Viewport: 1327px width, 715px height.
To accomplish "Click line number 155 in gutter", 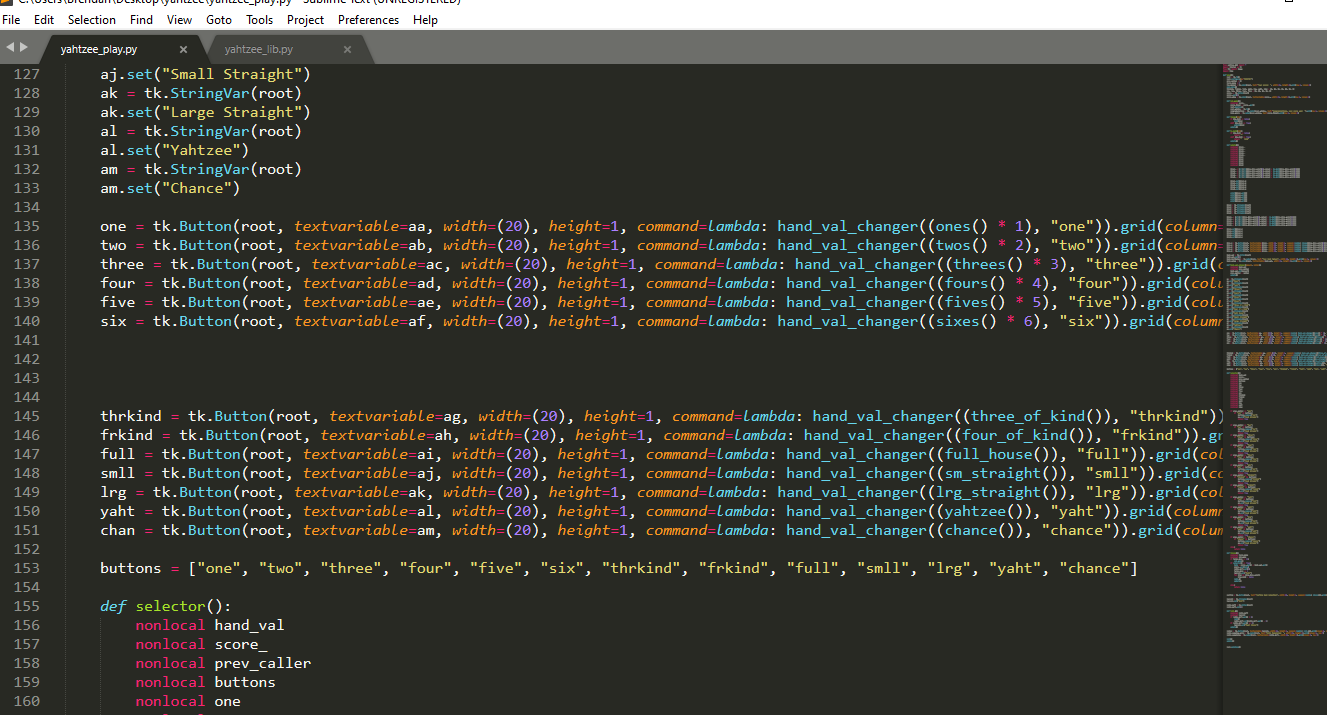I will click(x=26, y=606).
